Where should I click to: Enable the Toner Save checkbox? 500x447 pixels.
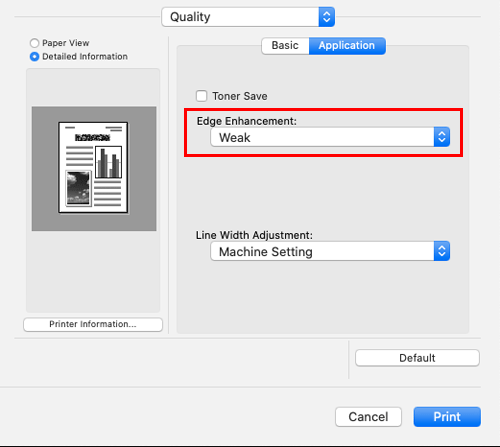pos(201,96)
